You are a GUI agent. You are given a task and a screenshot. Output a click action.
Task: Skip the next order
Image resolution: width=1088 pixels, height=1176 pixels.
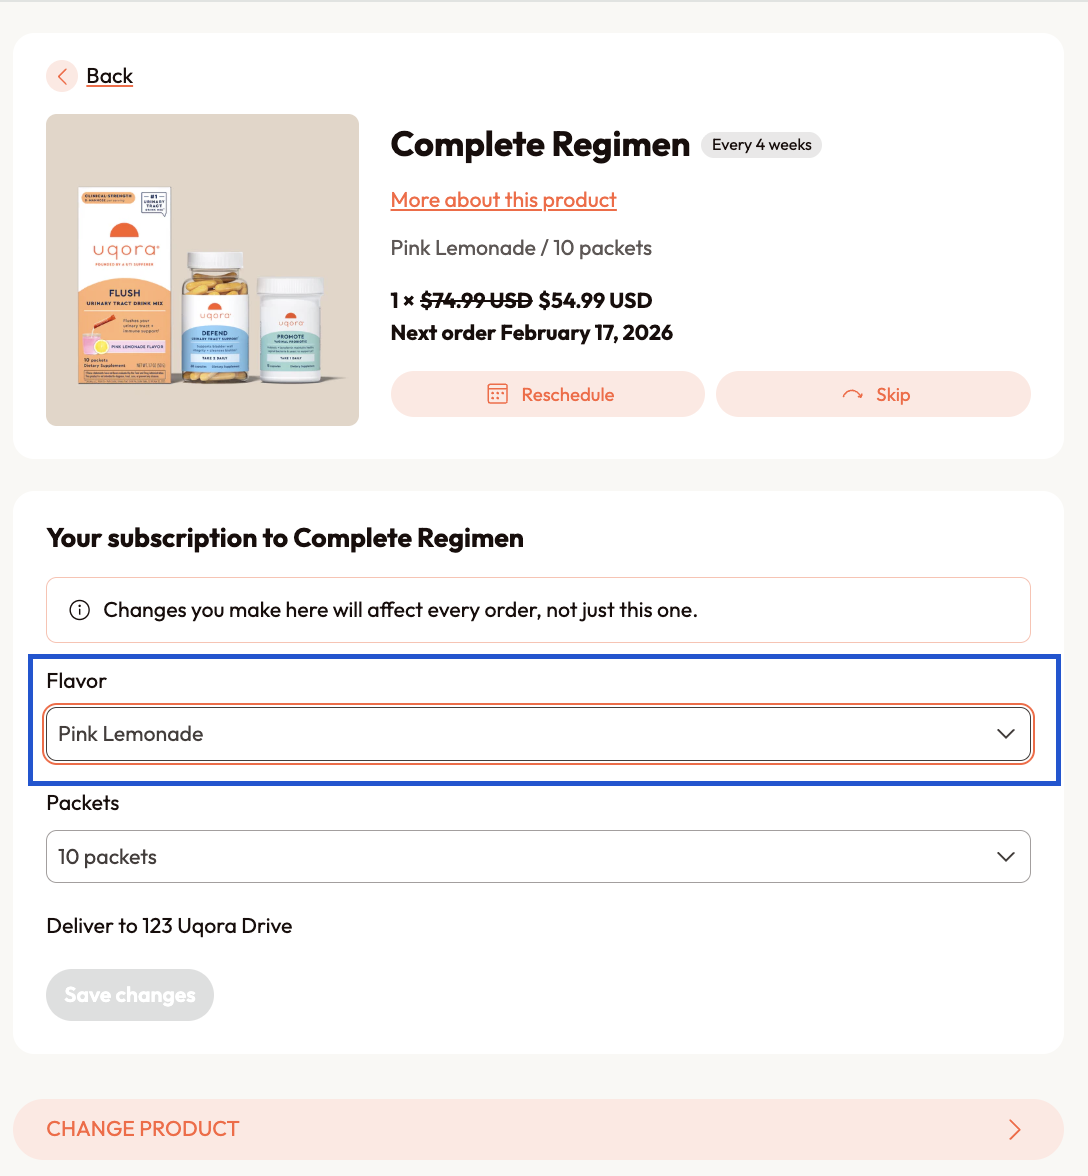874,394
